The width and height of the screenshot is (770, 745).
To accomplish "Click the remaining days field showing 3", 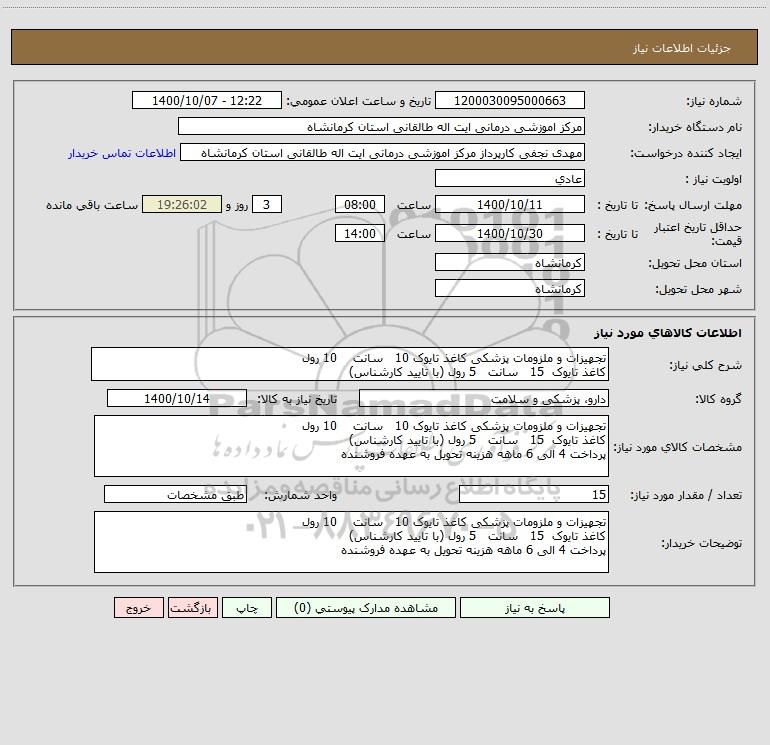I will [267, 205].
